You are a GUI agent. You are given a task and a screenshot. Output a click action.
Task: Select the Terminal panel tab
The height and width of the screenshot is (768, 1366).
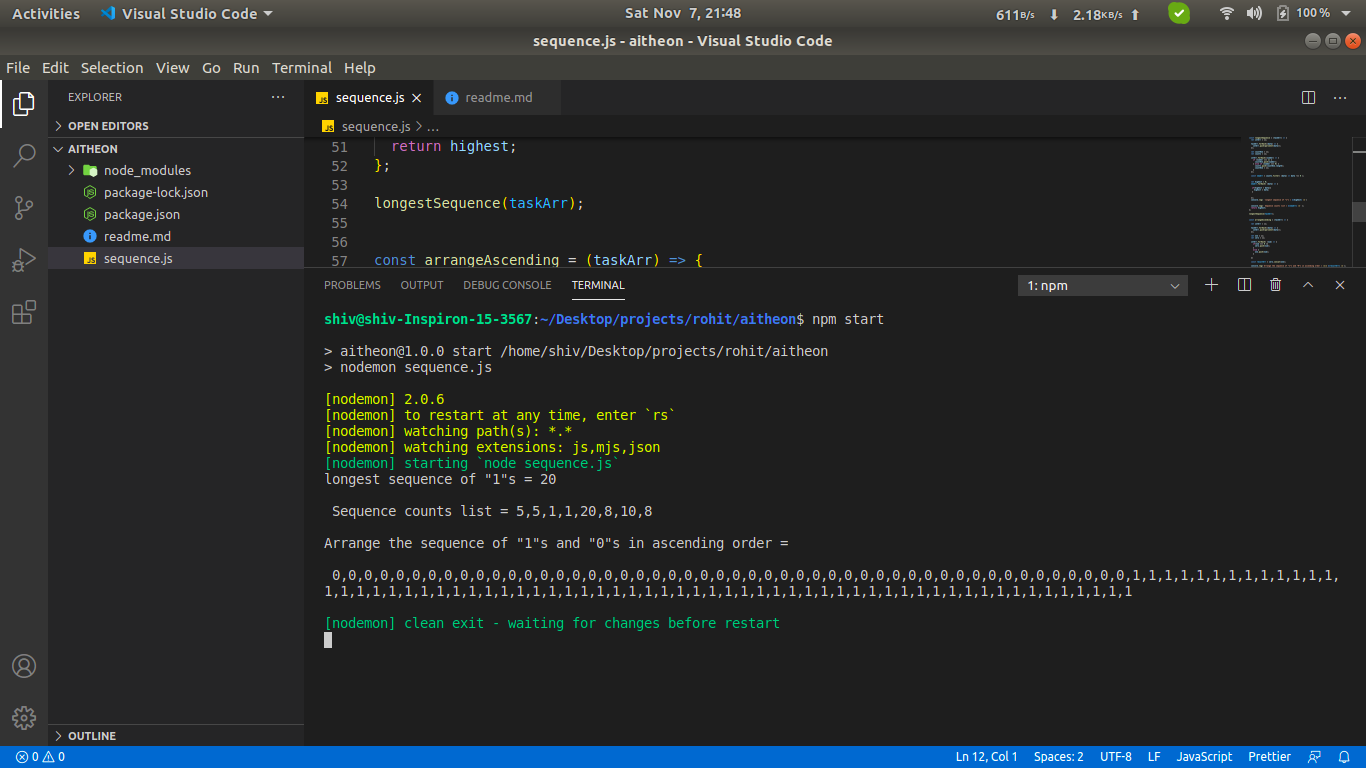coord(598,285)
